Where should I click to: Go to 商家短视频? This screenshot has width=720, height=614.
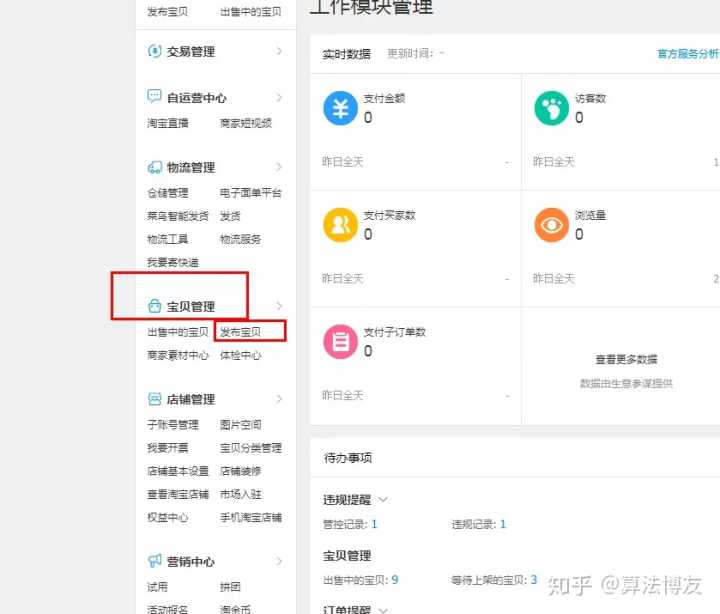tap(246, 123)
